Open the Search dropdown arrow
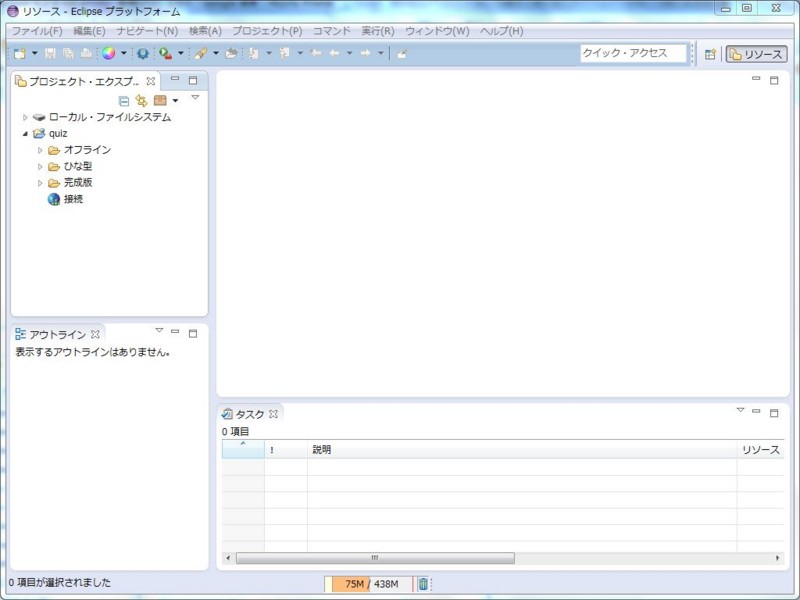Viewport: 800px width, 600px height. tap(216, 53)
